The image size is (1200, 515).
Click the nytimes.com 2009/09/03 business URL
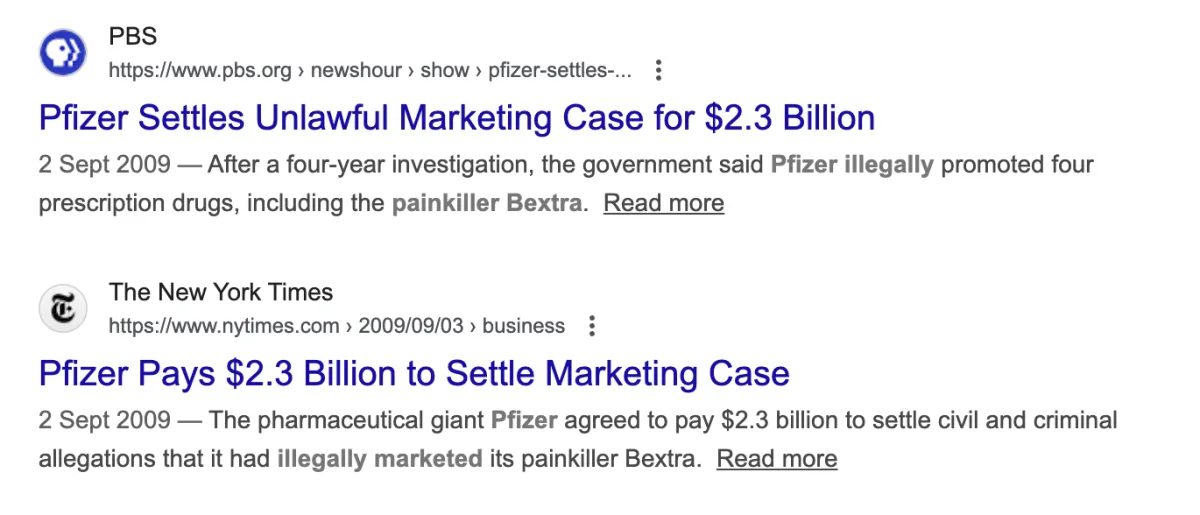click(x=336, y=326)
